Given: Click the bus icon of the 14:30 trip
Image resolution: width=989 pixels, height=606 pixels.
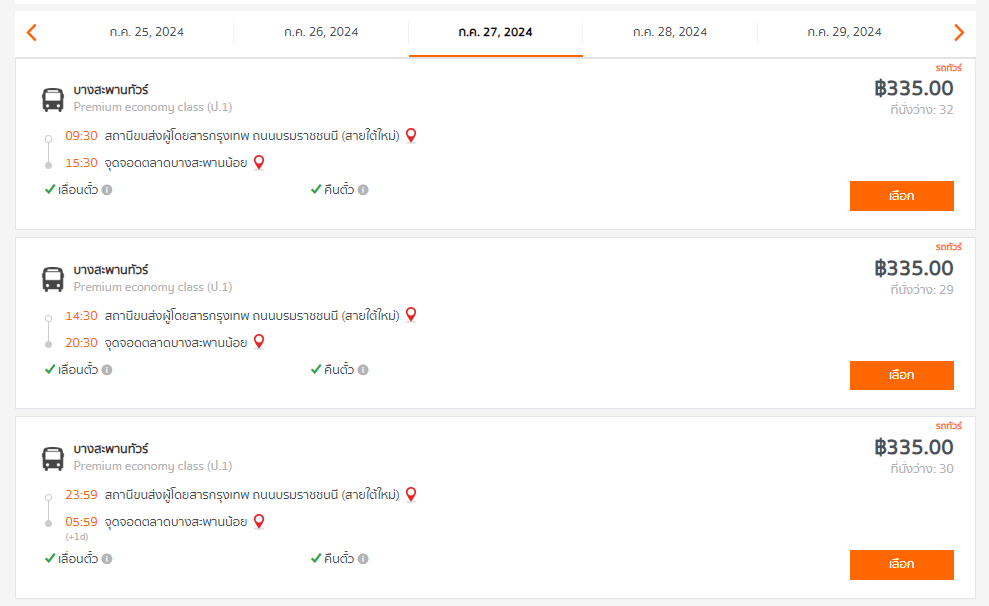Looking at the screenshot, I should point(53,279).
